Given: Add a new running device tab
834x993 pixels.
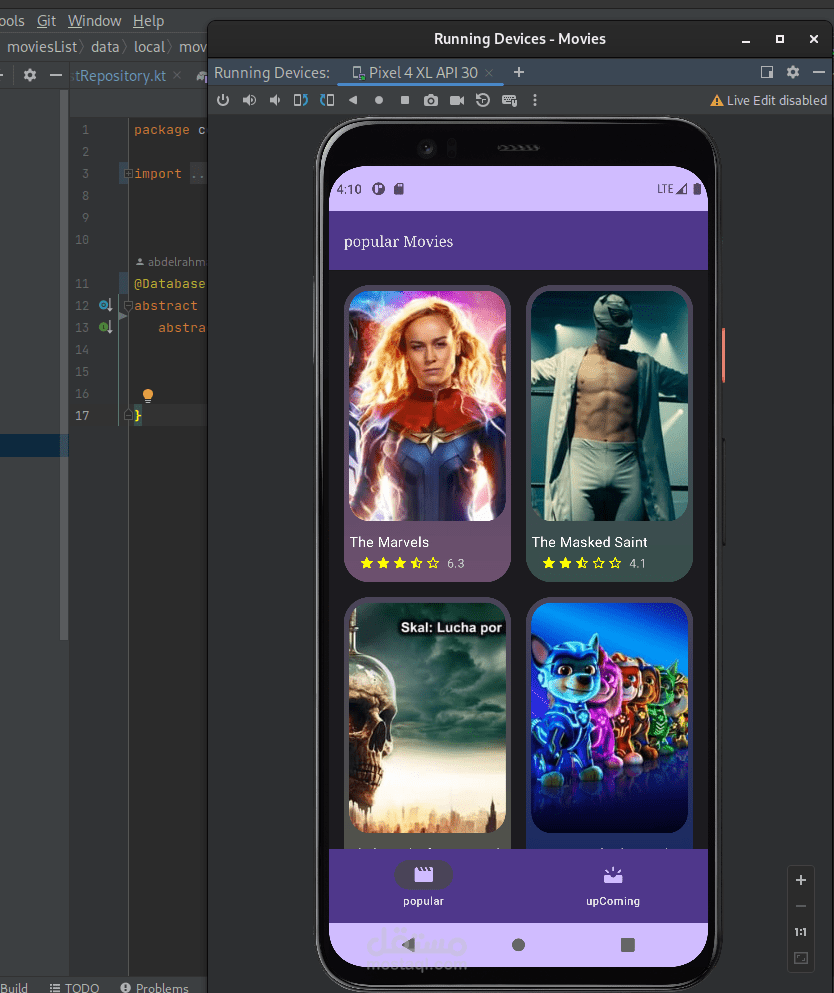Looking at the screenshot, I should 519,72.
